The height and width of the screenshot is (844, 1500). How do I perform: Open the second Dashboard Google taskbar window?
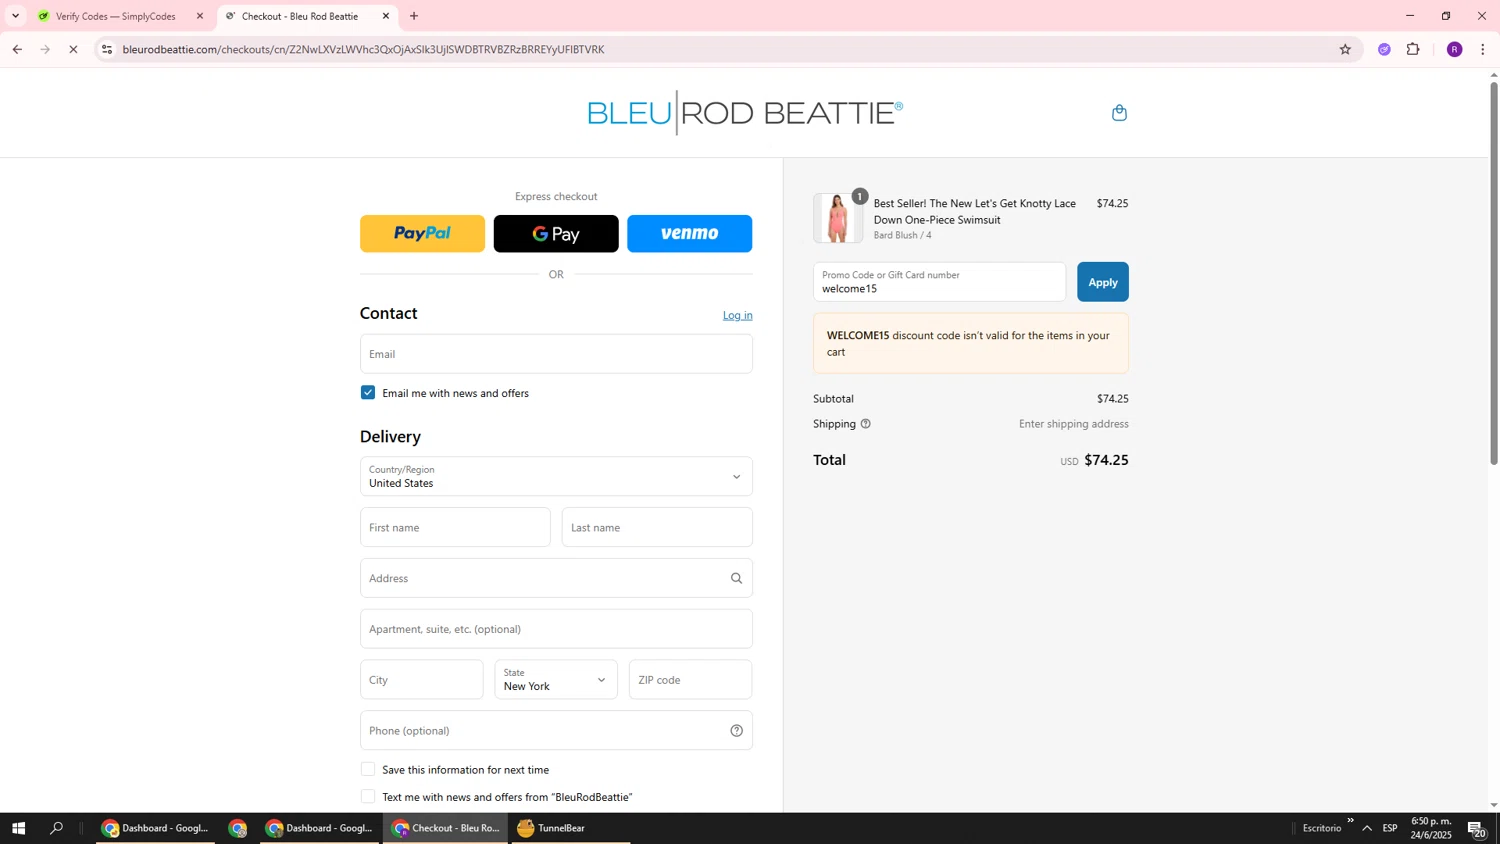[x=320, y=828]
